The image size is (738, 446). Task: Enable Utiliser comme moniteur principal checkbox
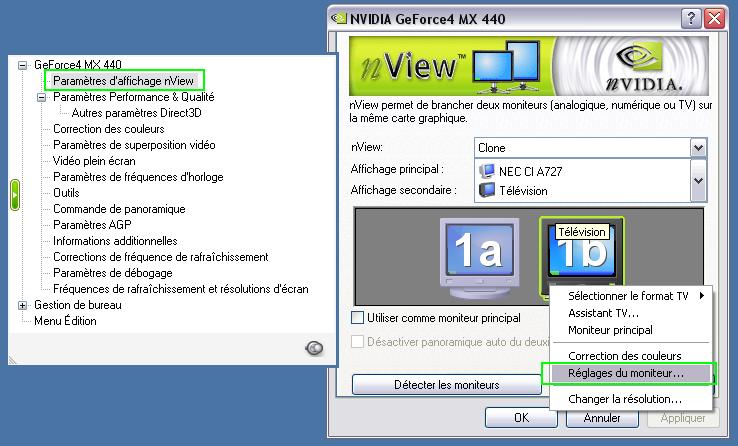(358, 318)
